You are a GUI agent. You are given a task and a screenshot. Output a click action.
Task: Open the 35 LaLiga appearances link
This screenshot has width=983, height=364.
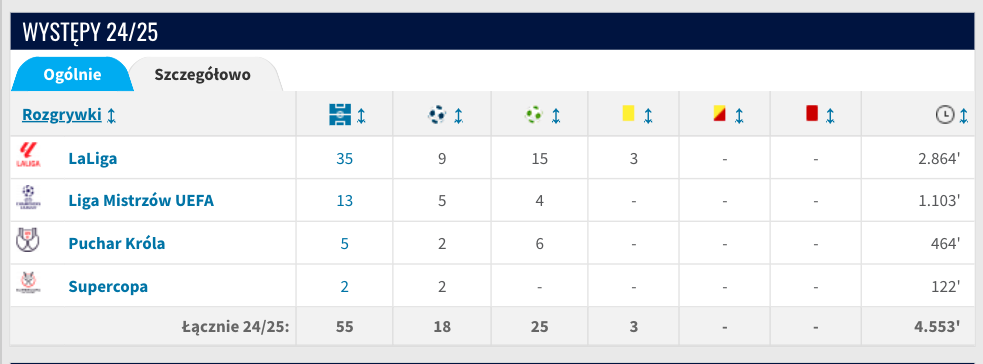pyautogui.click(x=344, y=159)
